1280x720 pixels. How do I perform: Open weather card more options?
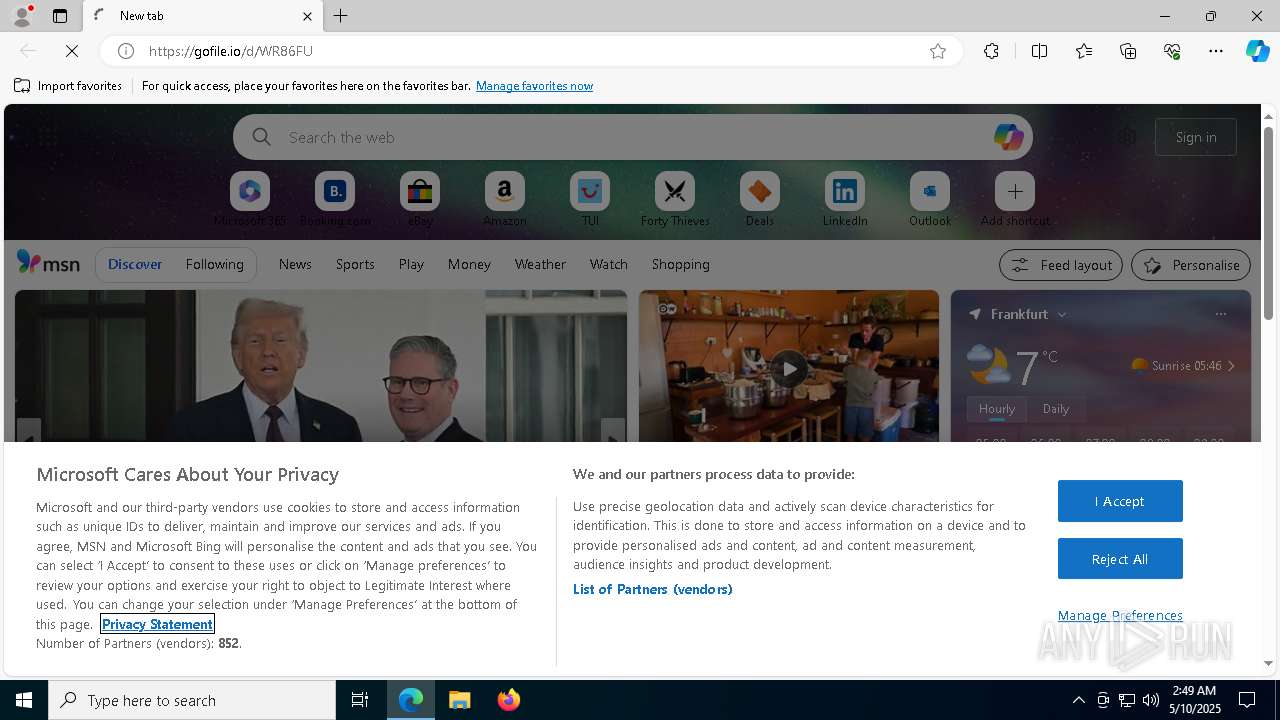[x=1220, y=314]
